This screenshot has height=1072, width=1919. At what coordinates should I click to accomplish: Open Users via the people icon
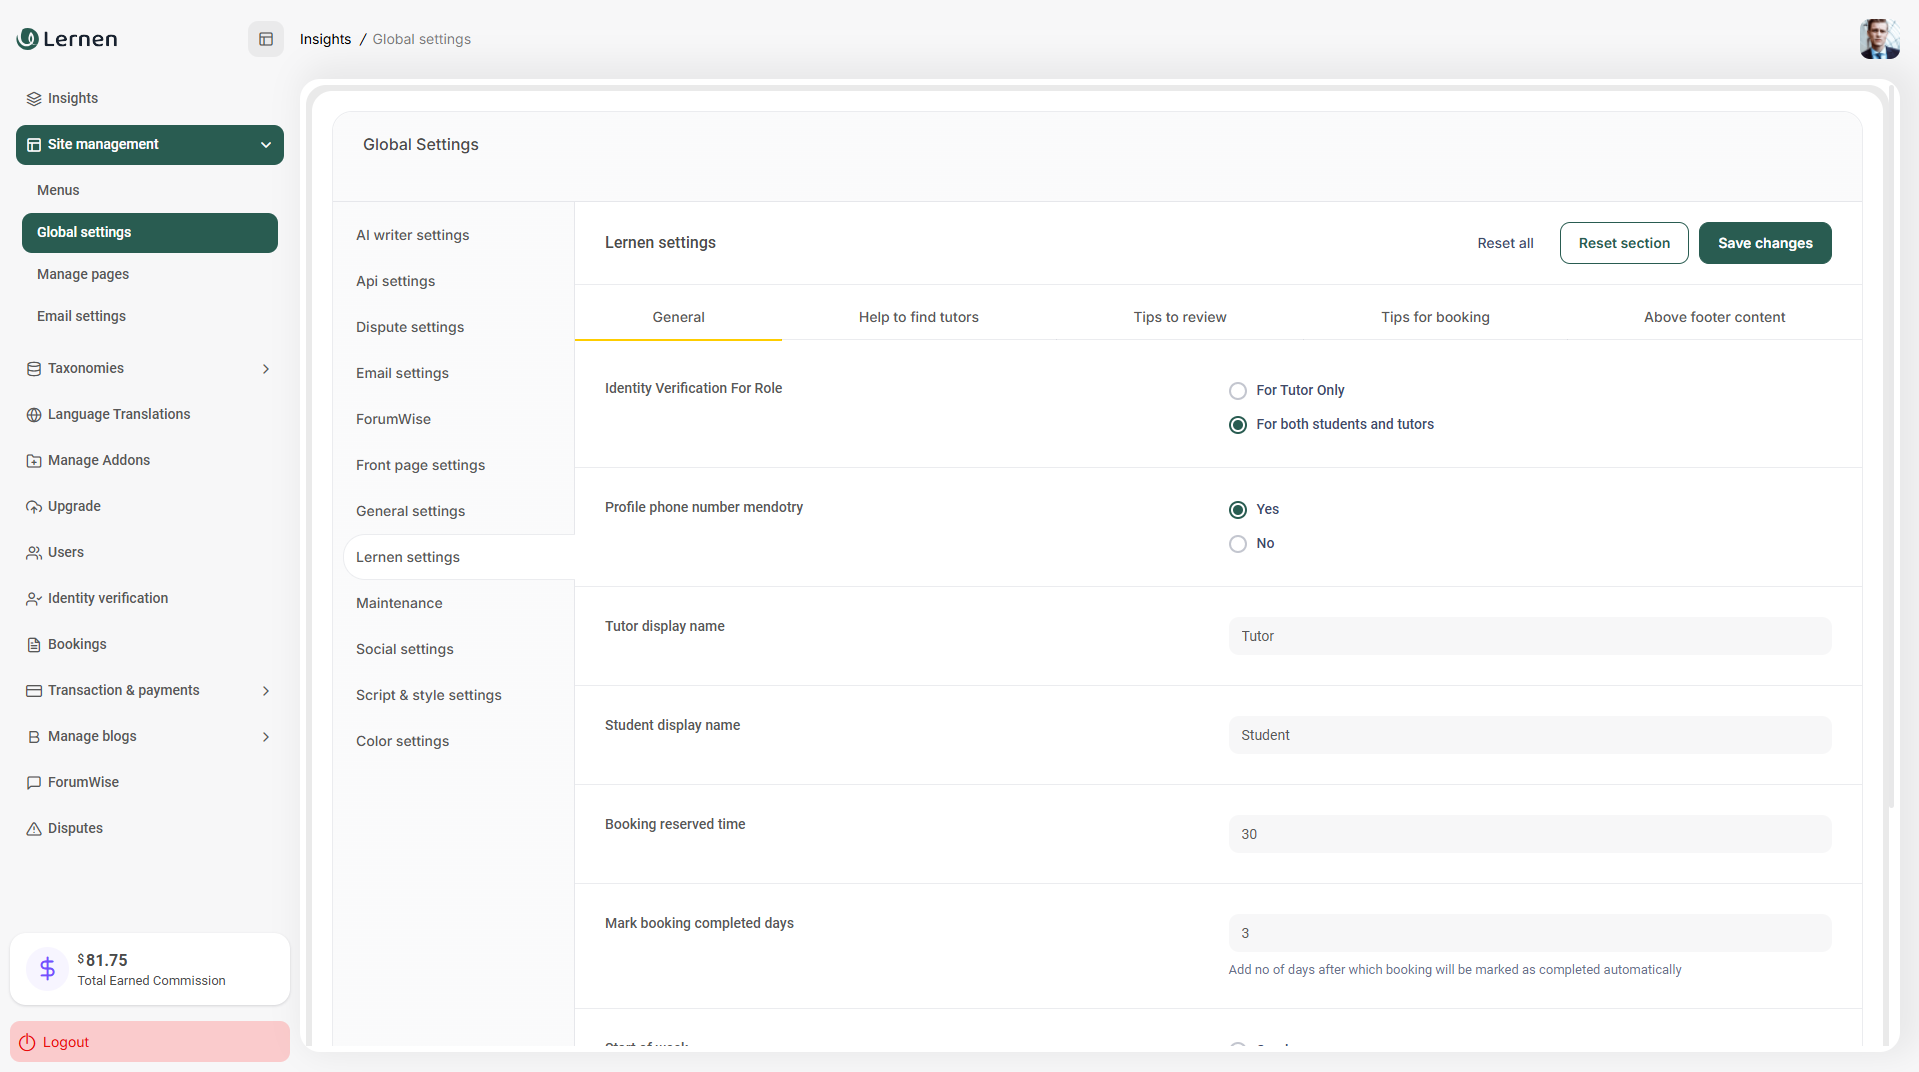pyautogui.click(x=34, y=553)
